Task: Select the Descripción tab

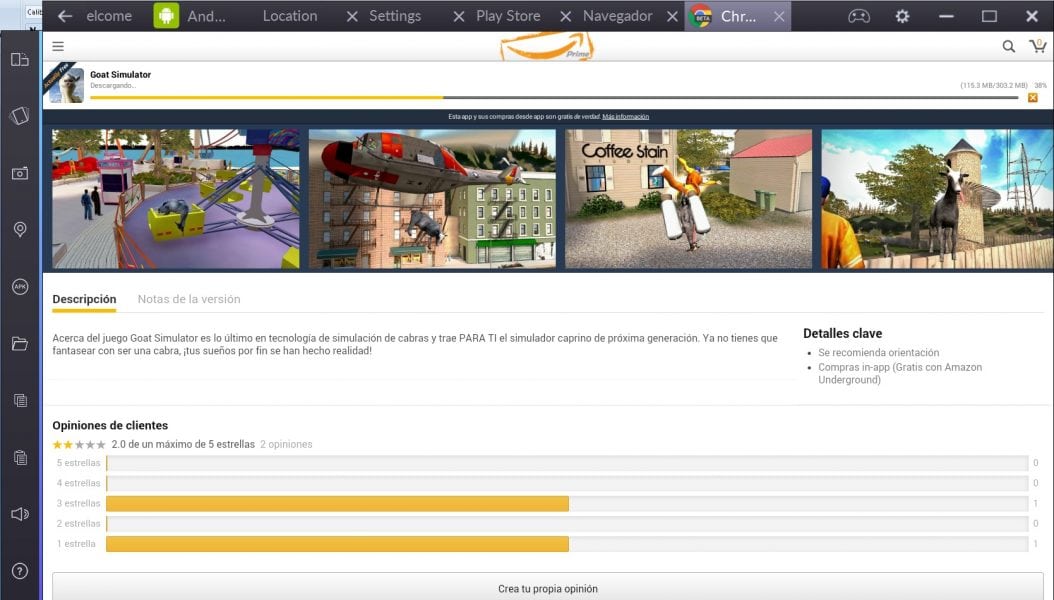Action: (x=84, y=300)
